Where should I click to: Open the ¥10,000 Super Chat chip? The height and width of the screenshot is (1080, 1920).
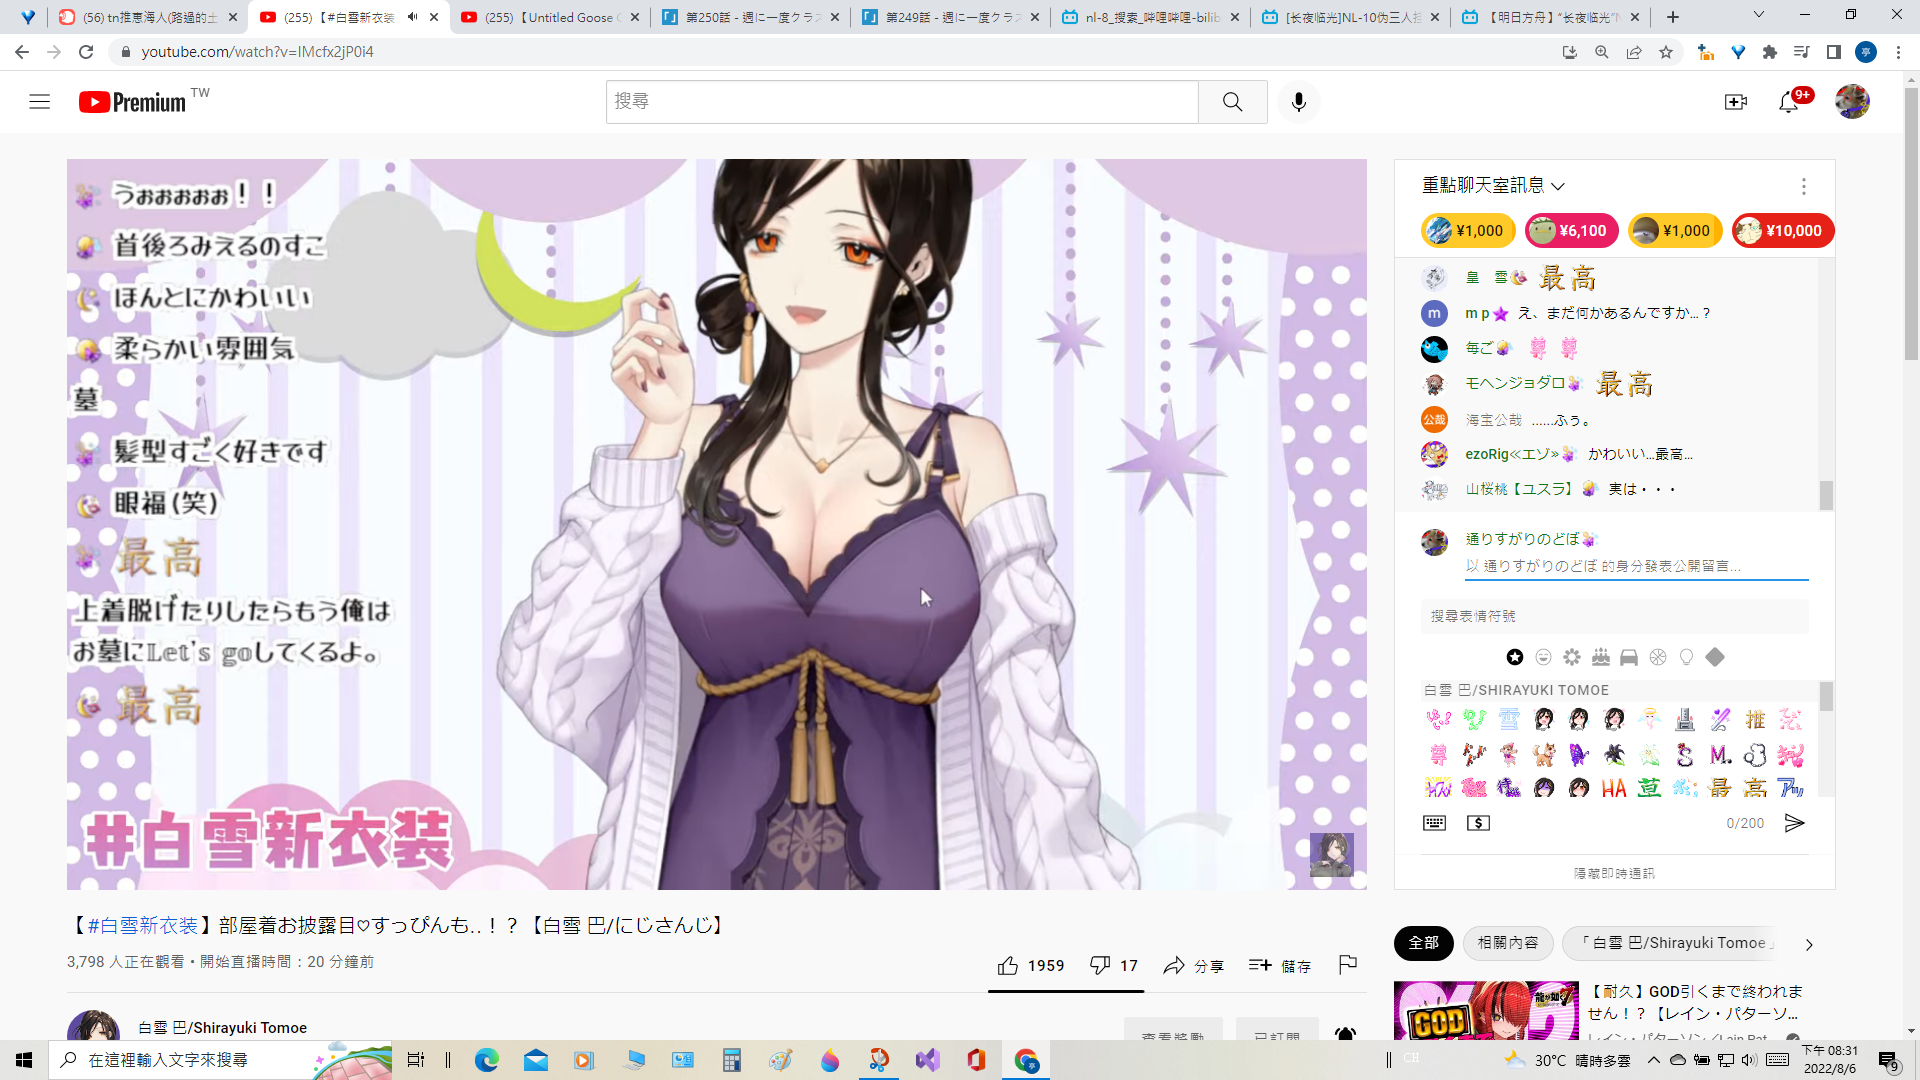click(x=1783, y=231)
